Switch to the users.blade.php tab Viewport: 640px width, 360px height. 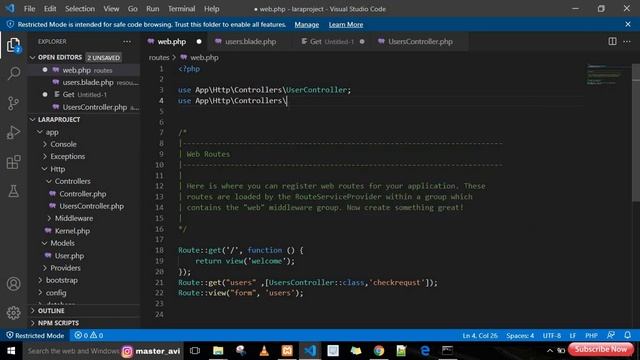250,42
